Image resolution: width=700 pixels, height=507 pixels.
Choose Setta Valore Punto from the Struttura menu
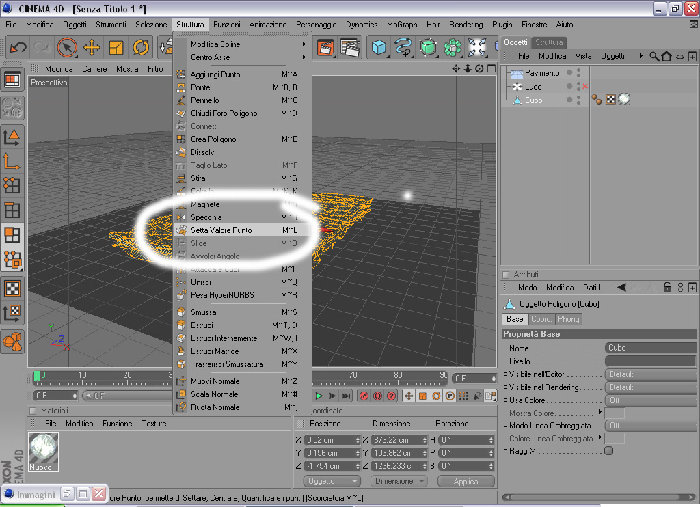coord(242,230)
